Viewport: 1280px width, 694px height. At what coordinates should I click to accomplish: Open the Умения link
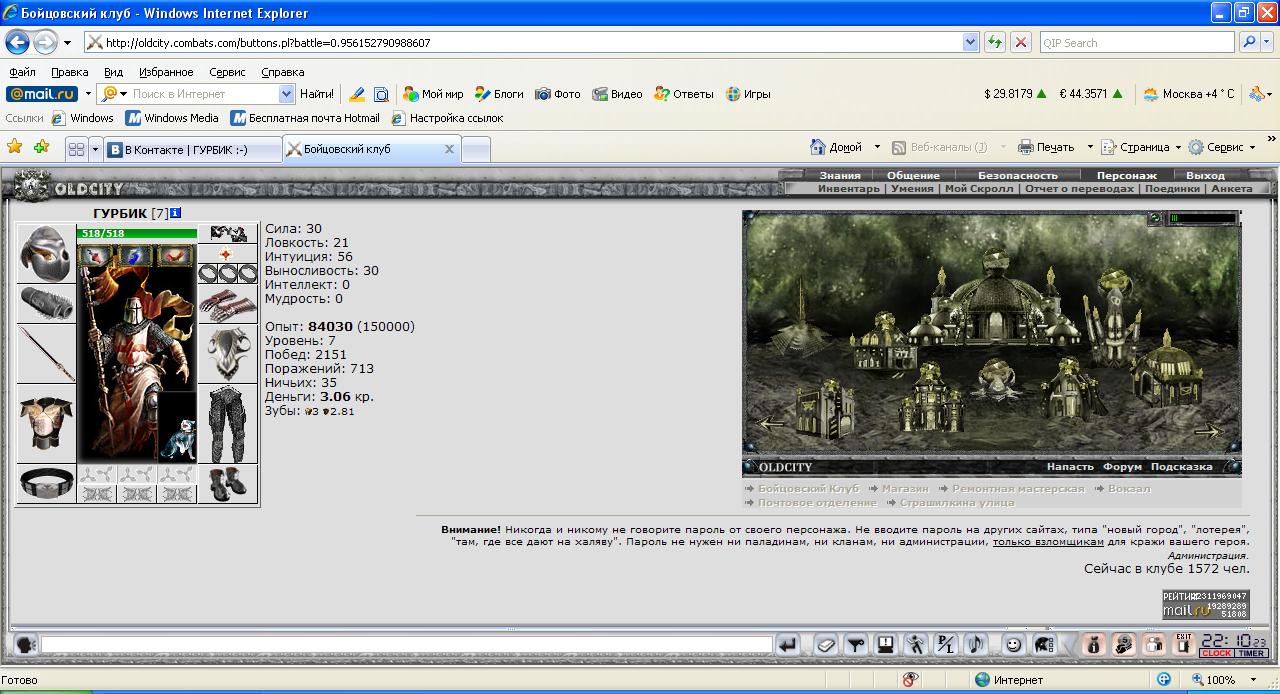912,188
